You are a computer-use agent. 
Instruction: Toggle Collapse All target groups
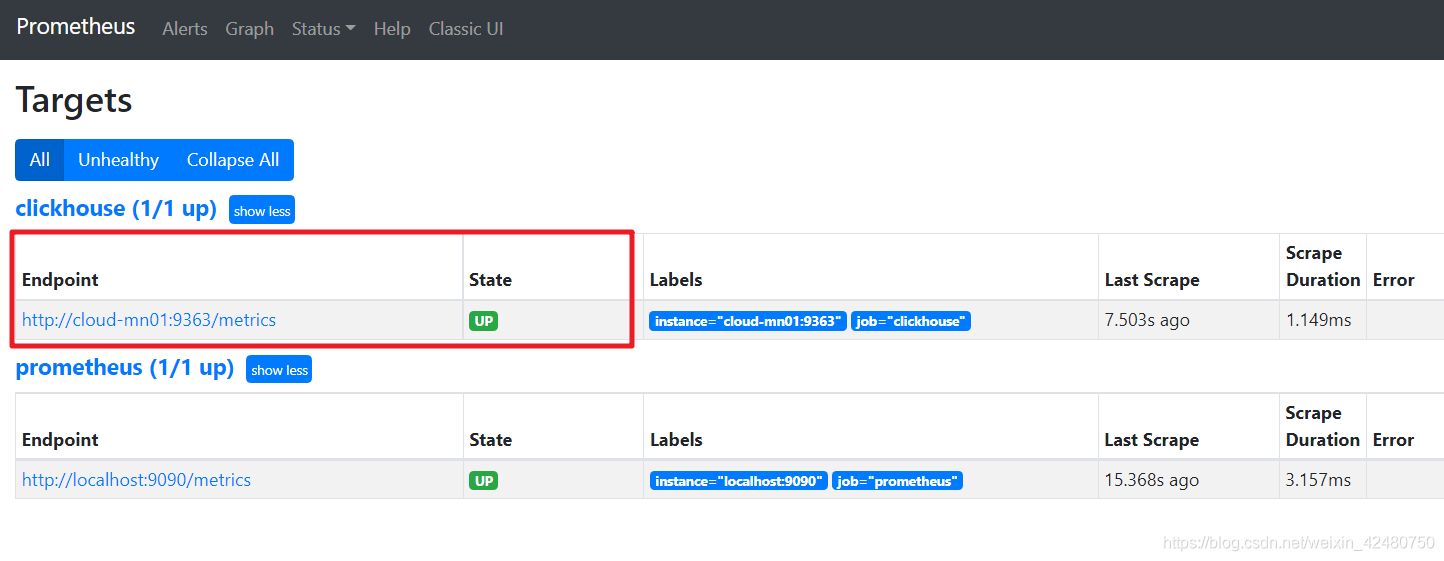coord(233,160)
